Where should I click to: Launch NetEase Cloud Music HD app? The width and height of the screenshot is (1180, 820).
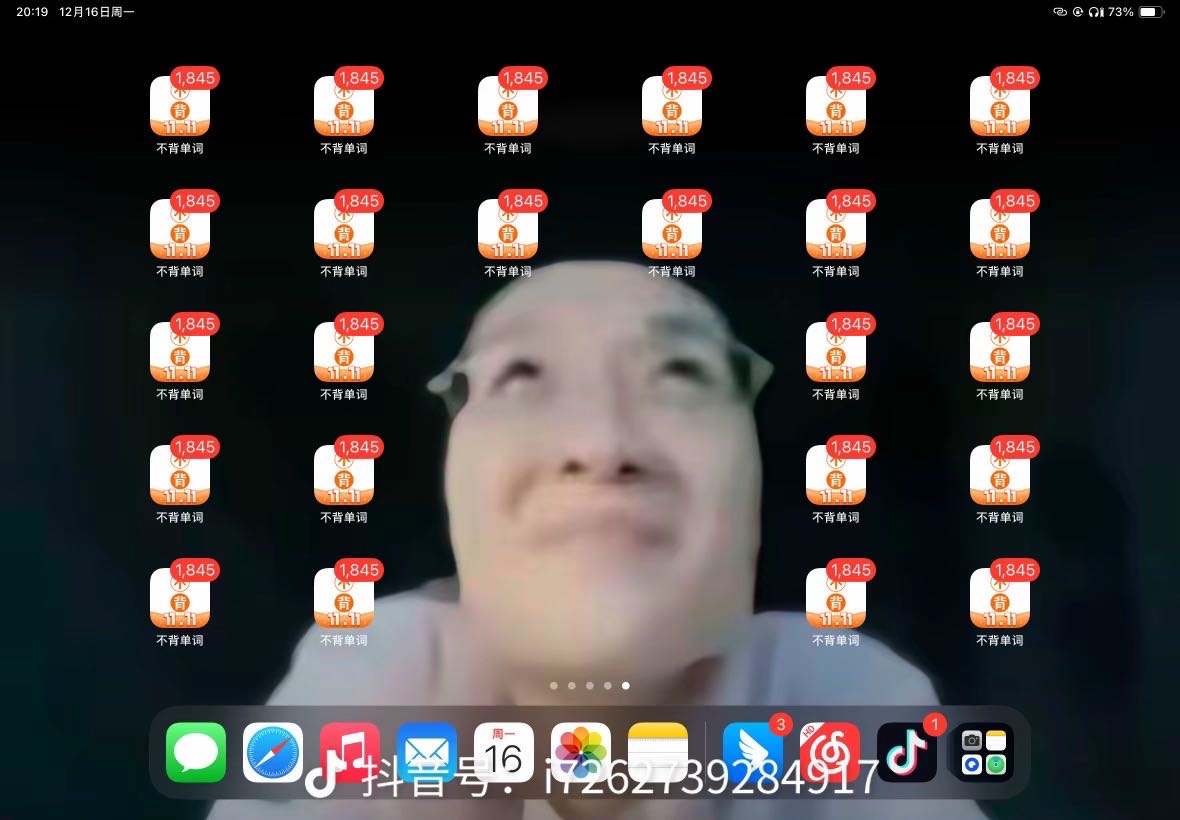pyautogui.click(x=829, y=752)
